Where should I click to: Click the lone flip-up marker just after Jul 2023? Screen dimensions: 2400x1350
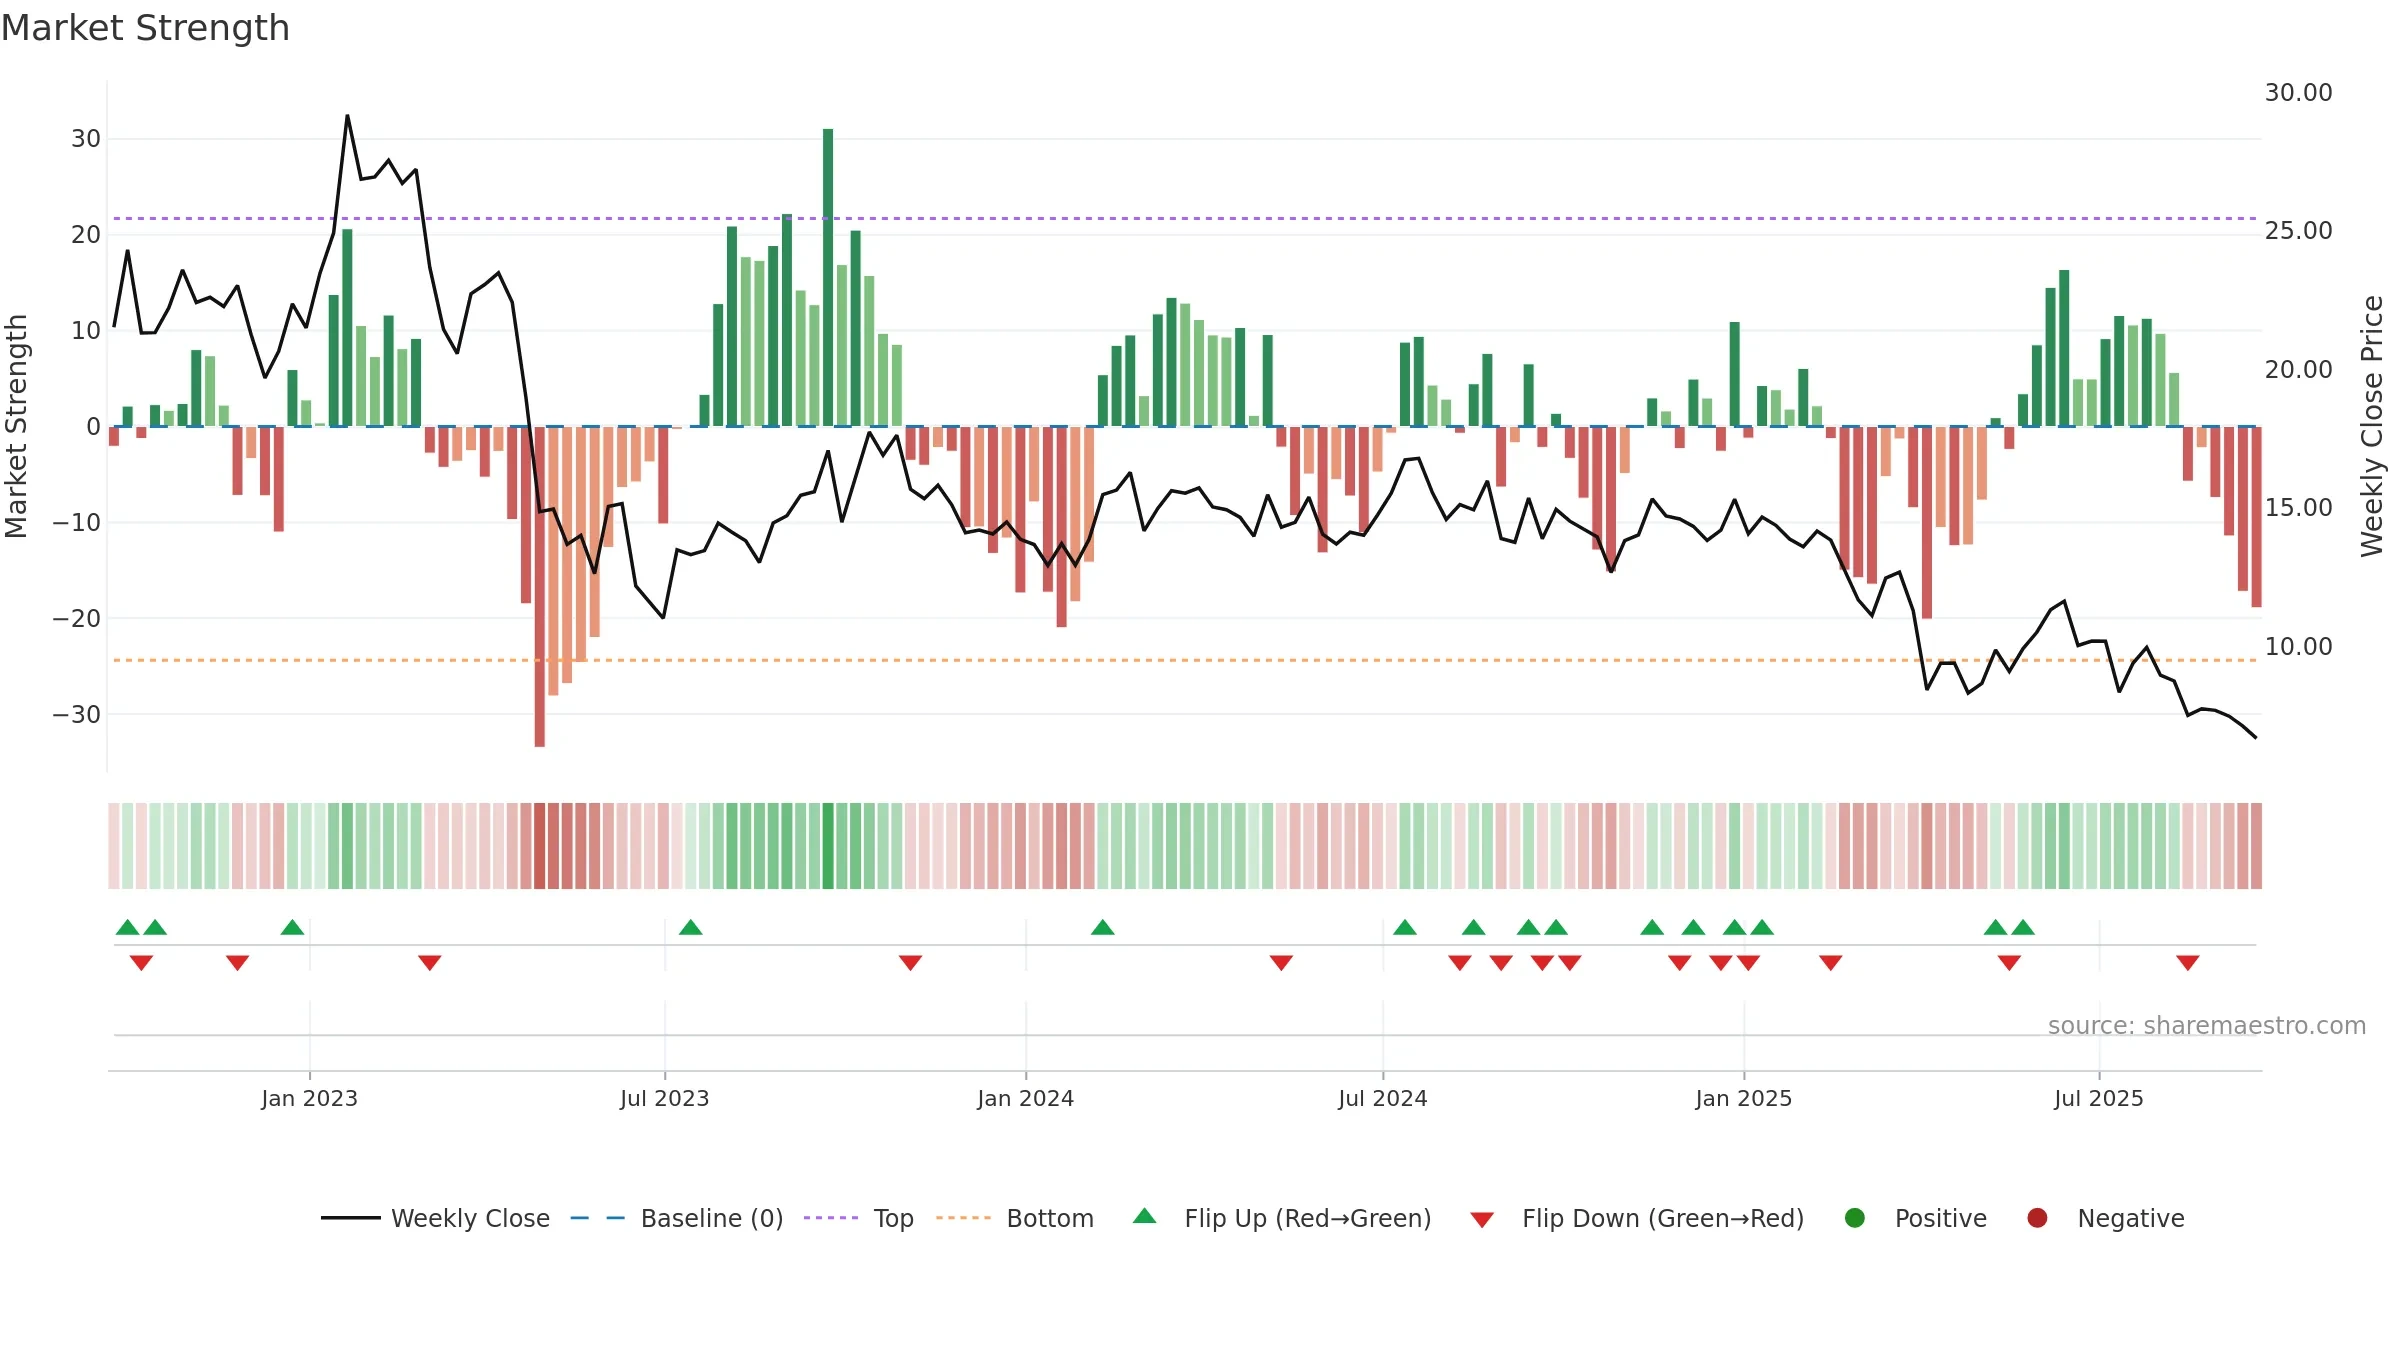pos(690,927)
